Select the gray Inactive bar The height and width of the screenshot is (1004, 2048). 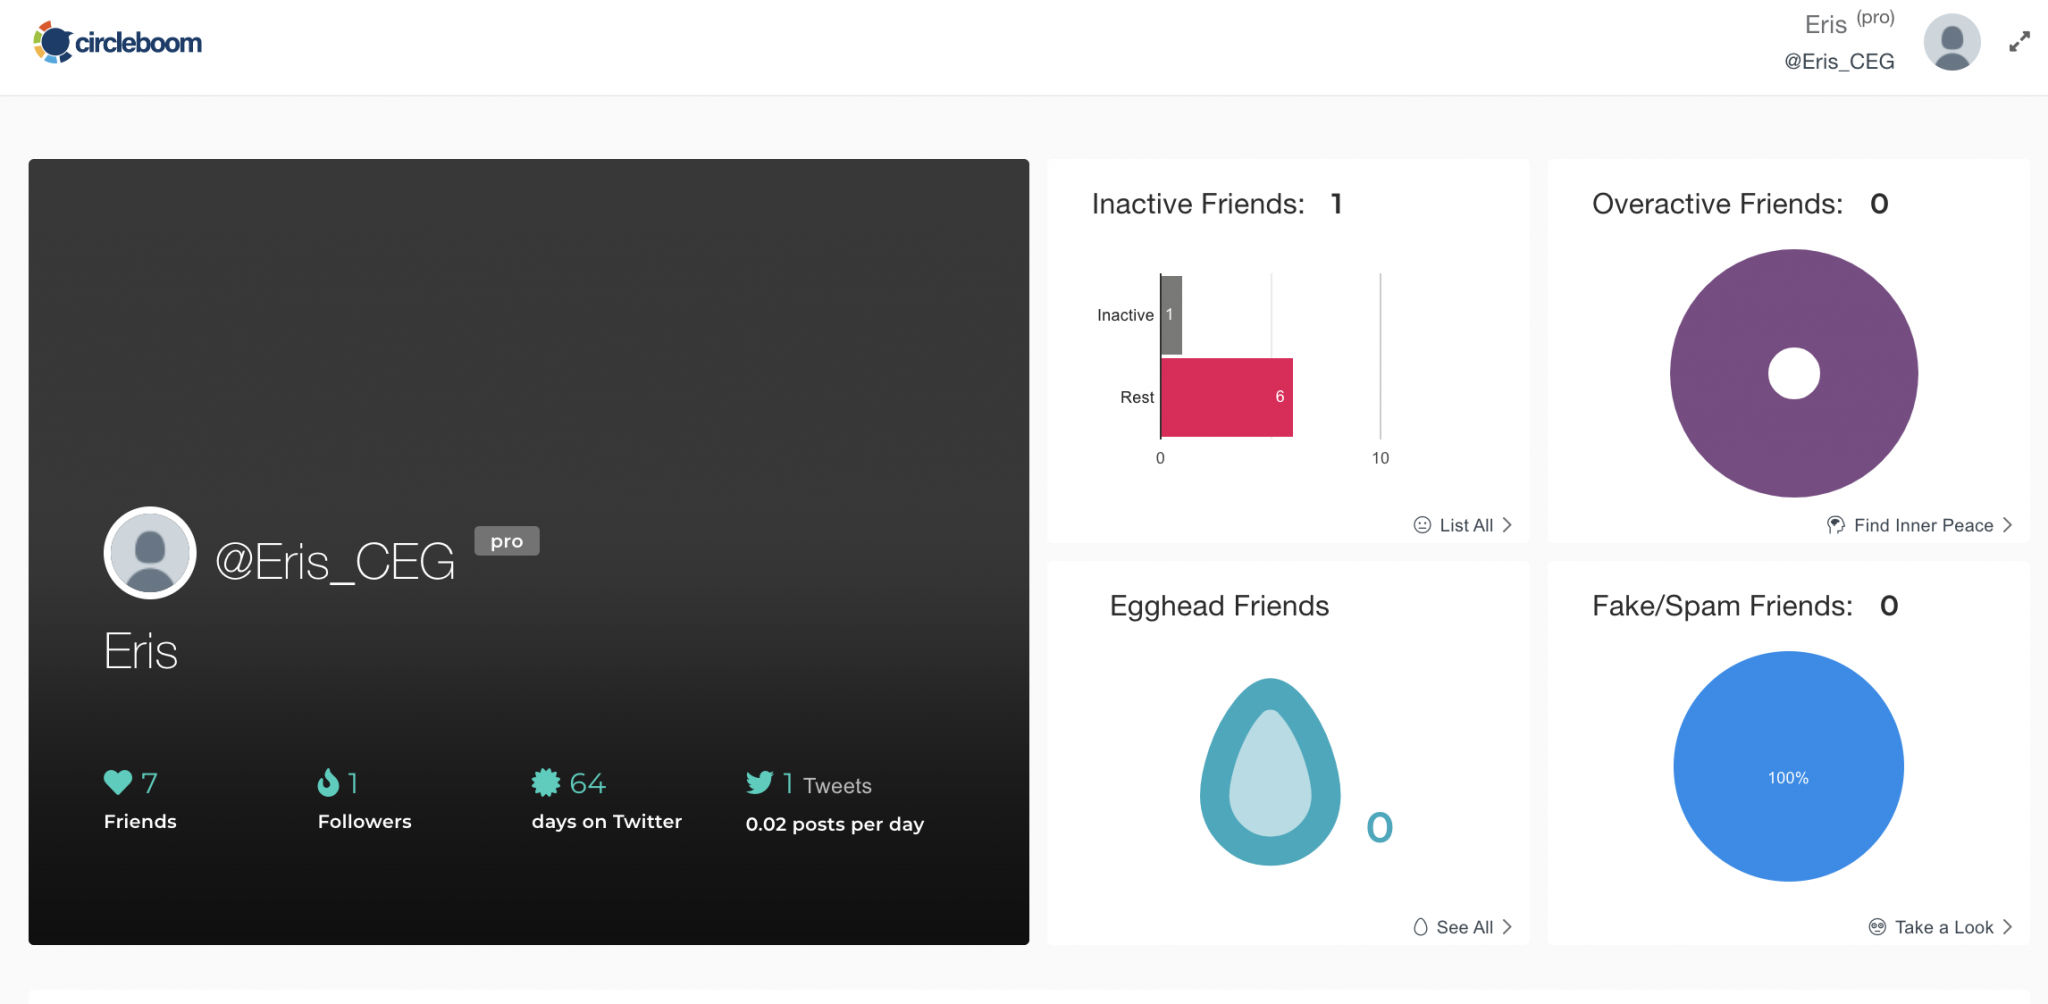(1171, 315)
